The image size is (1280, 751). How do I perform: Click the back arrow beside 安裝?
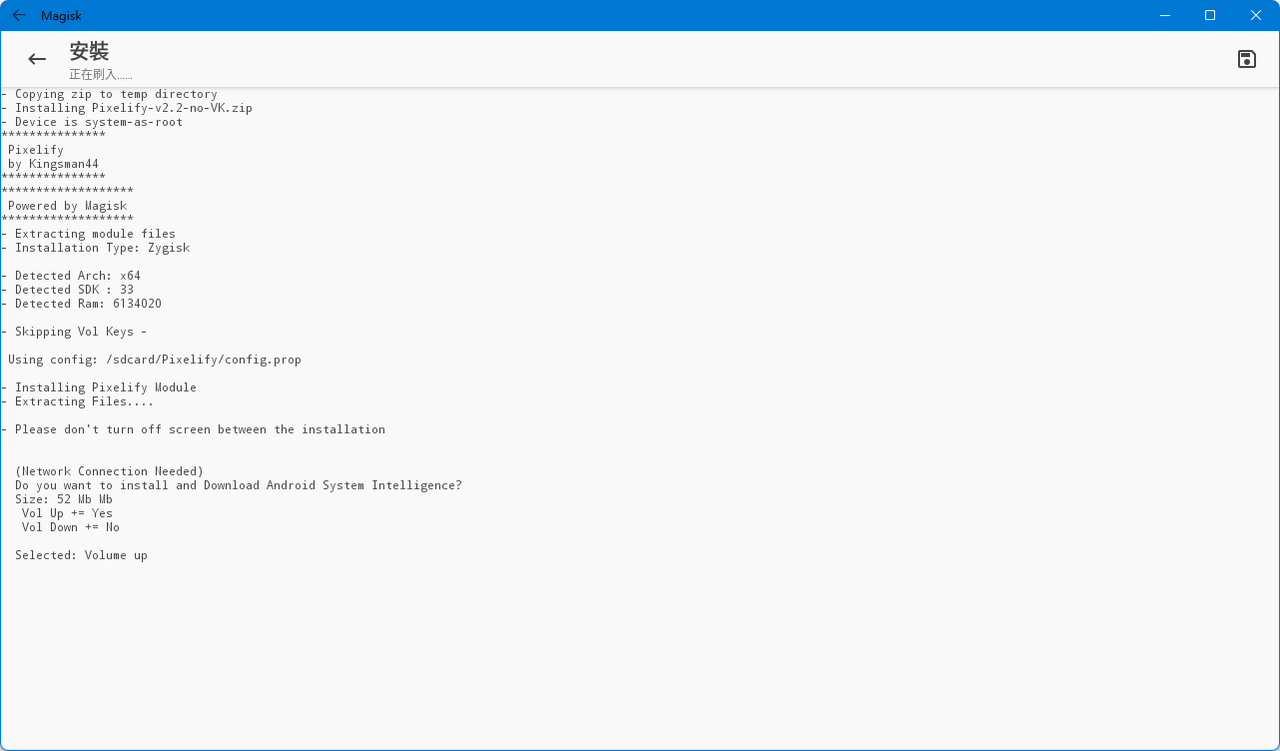(37, 59)
